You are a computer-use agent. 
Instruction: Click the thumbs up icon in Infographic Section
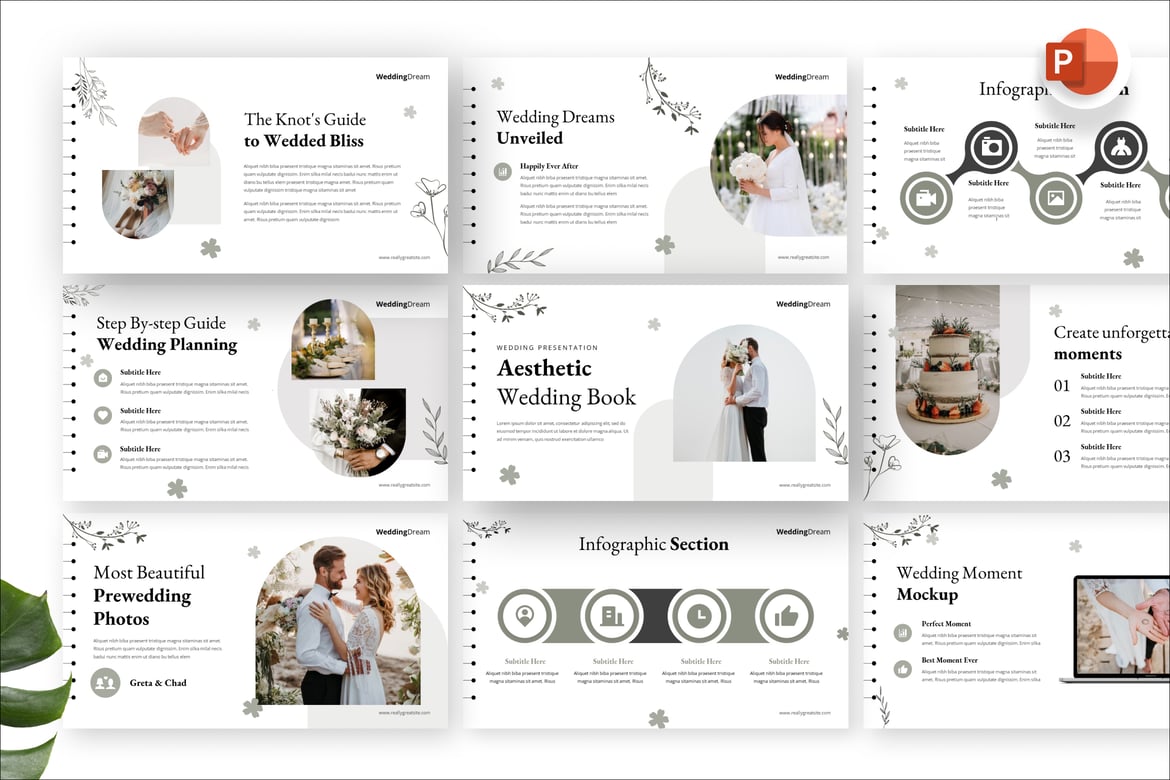click(x=786, y=616)
